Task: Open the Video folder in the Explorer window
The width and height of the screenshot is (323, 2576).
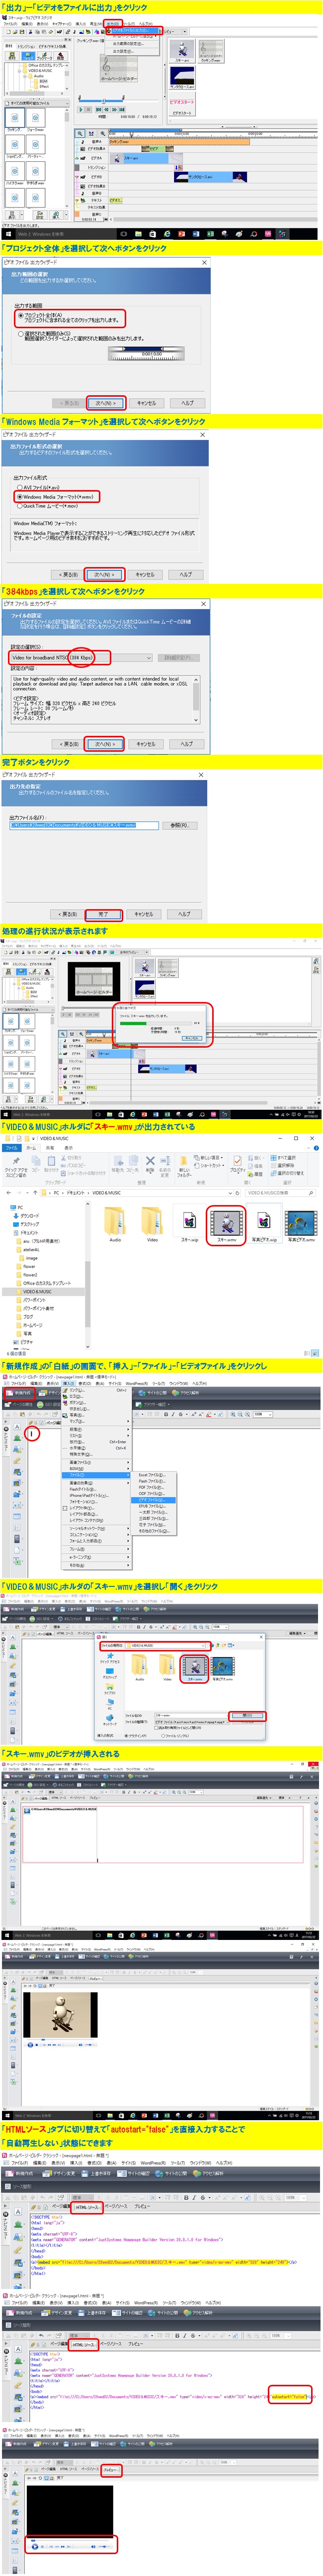Action: (152, 1222)
